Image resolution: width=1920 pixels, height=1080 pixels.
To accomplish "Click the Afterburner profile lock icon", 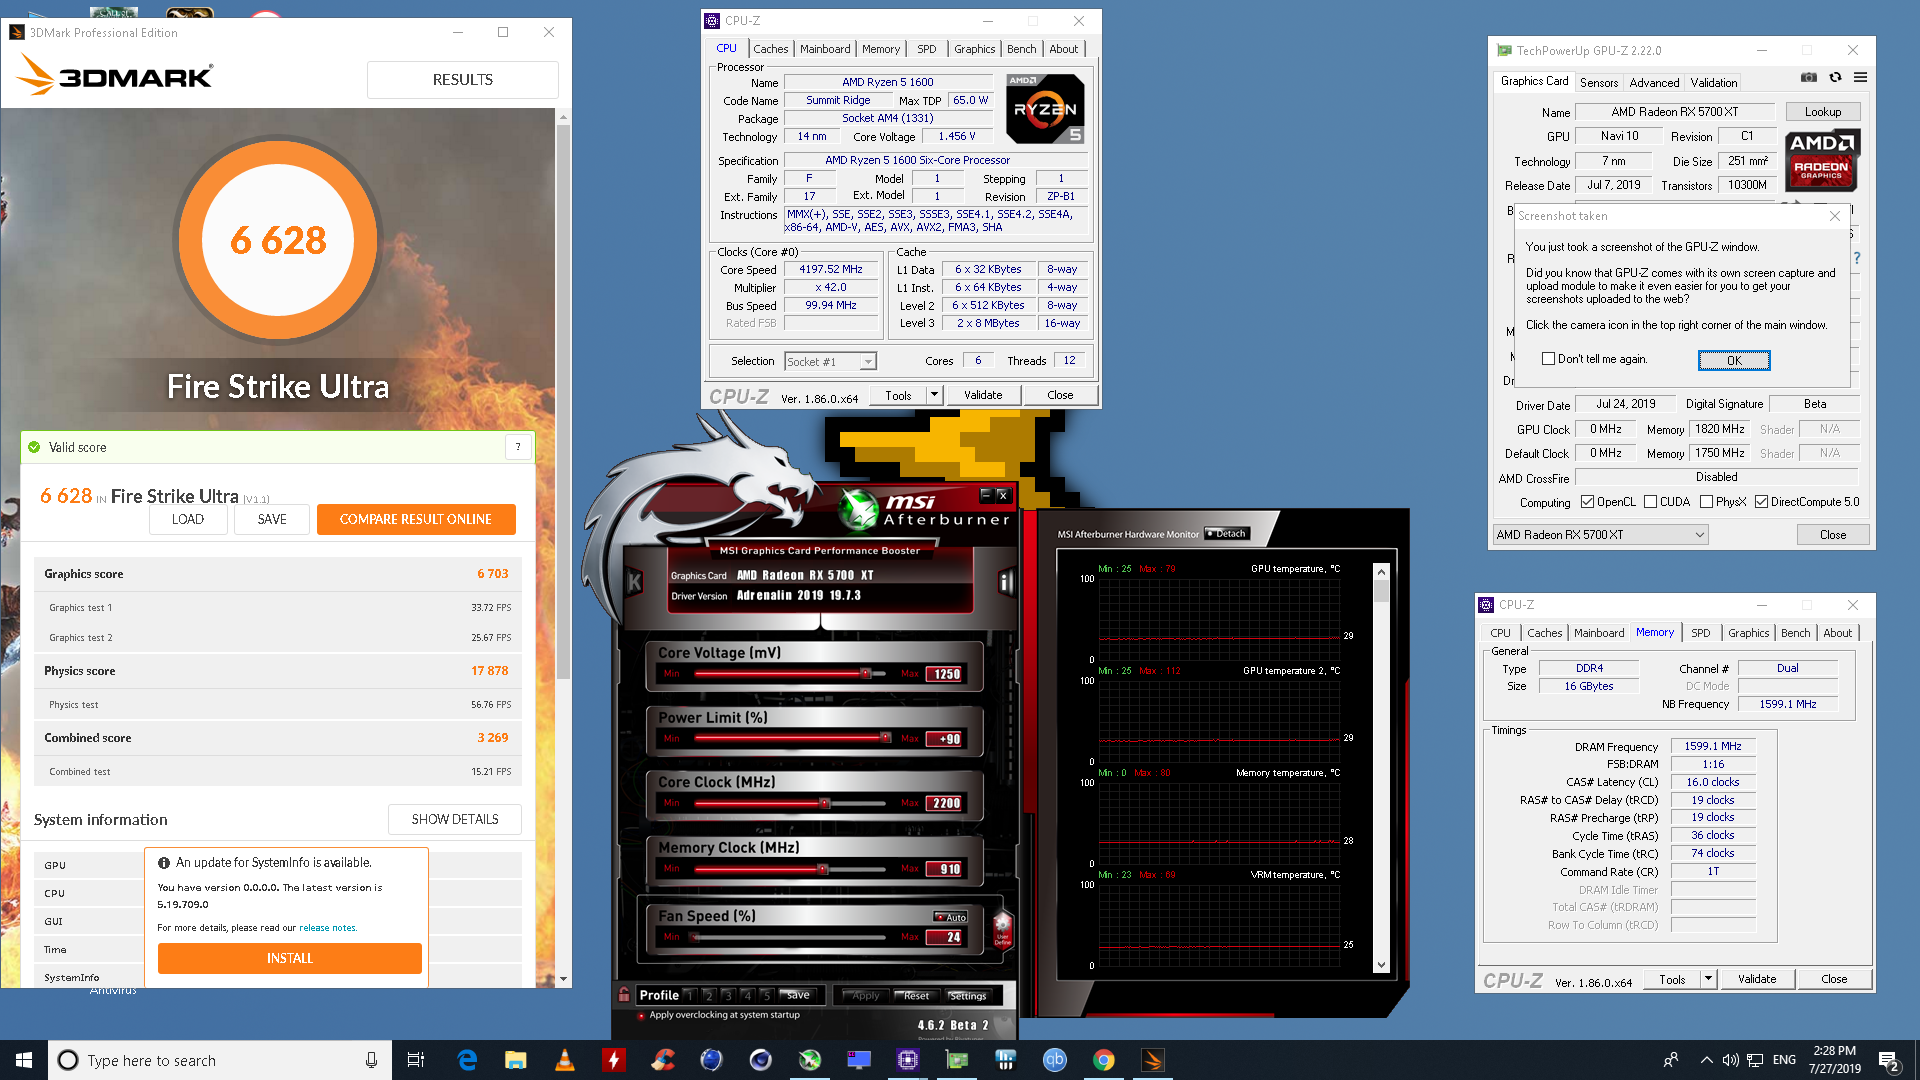I will [x=624, y=994].
